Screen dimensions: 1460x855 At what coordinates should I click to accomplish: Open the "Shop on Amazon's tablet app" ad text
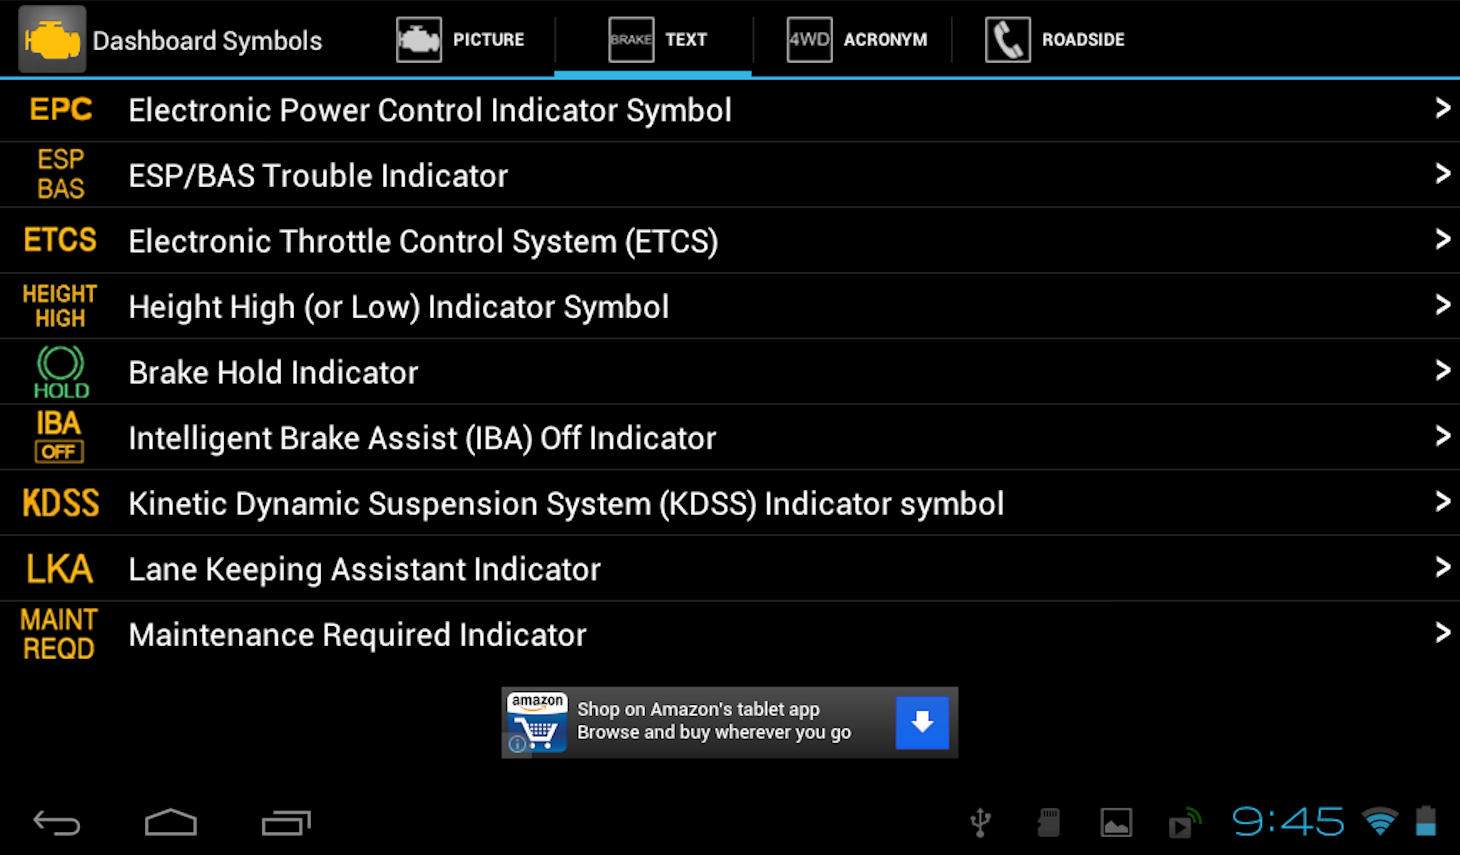[698, 709]
